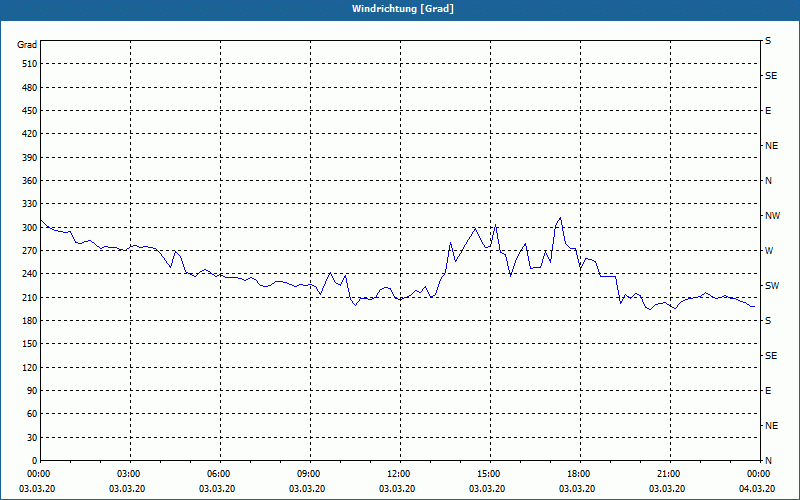The width and height of the screenshot is (800, 500).
Task: Select the 60 value on left axis
Action: [x=32, y=414]
